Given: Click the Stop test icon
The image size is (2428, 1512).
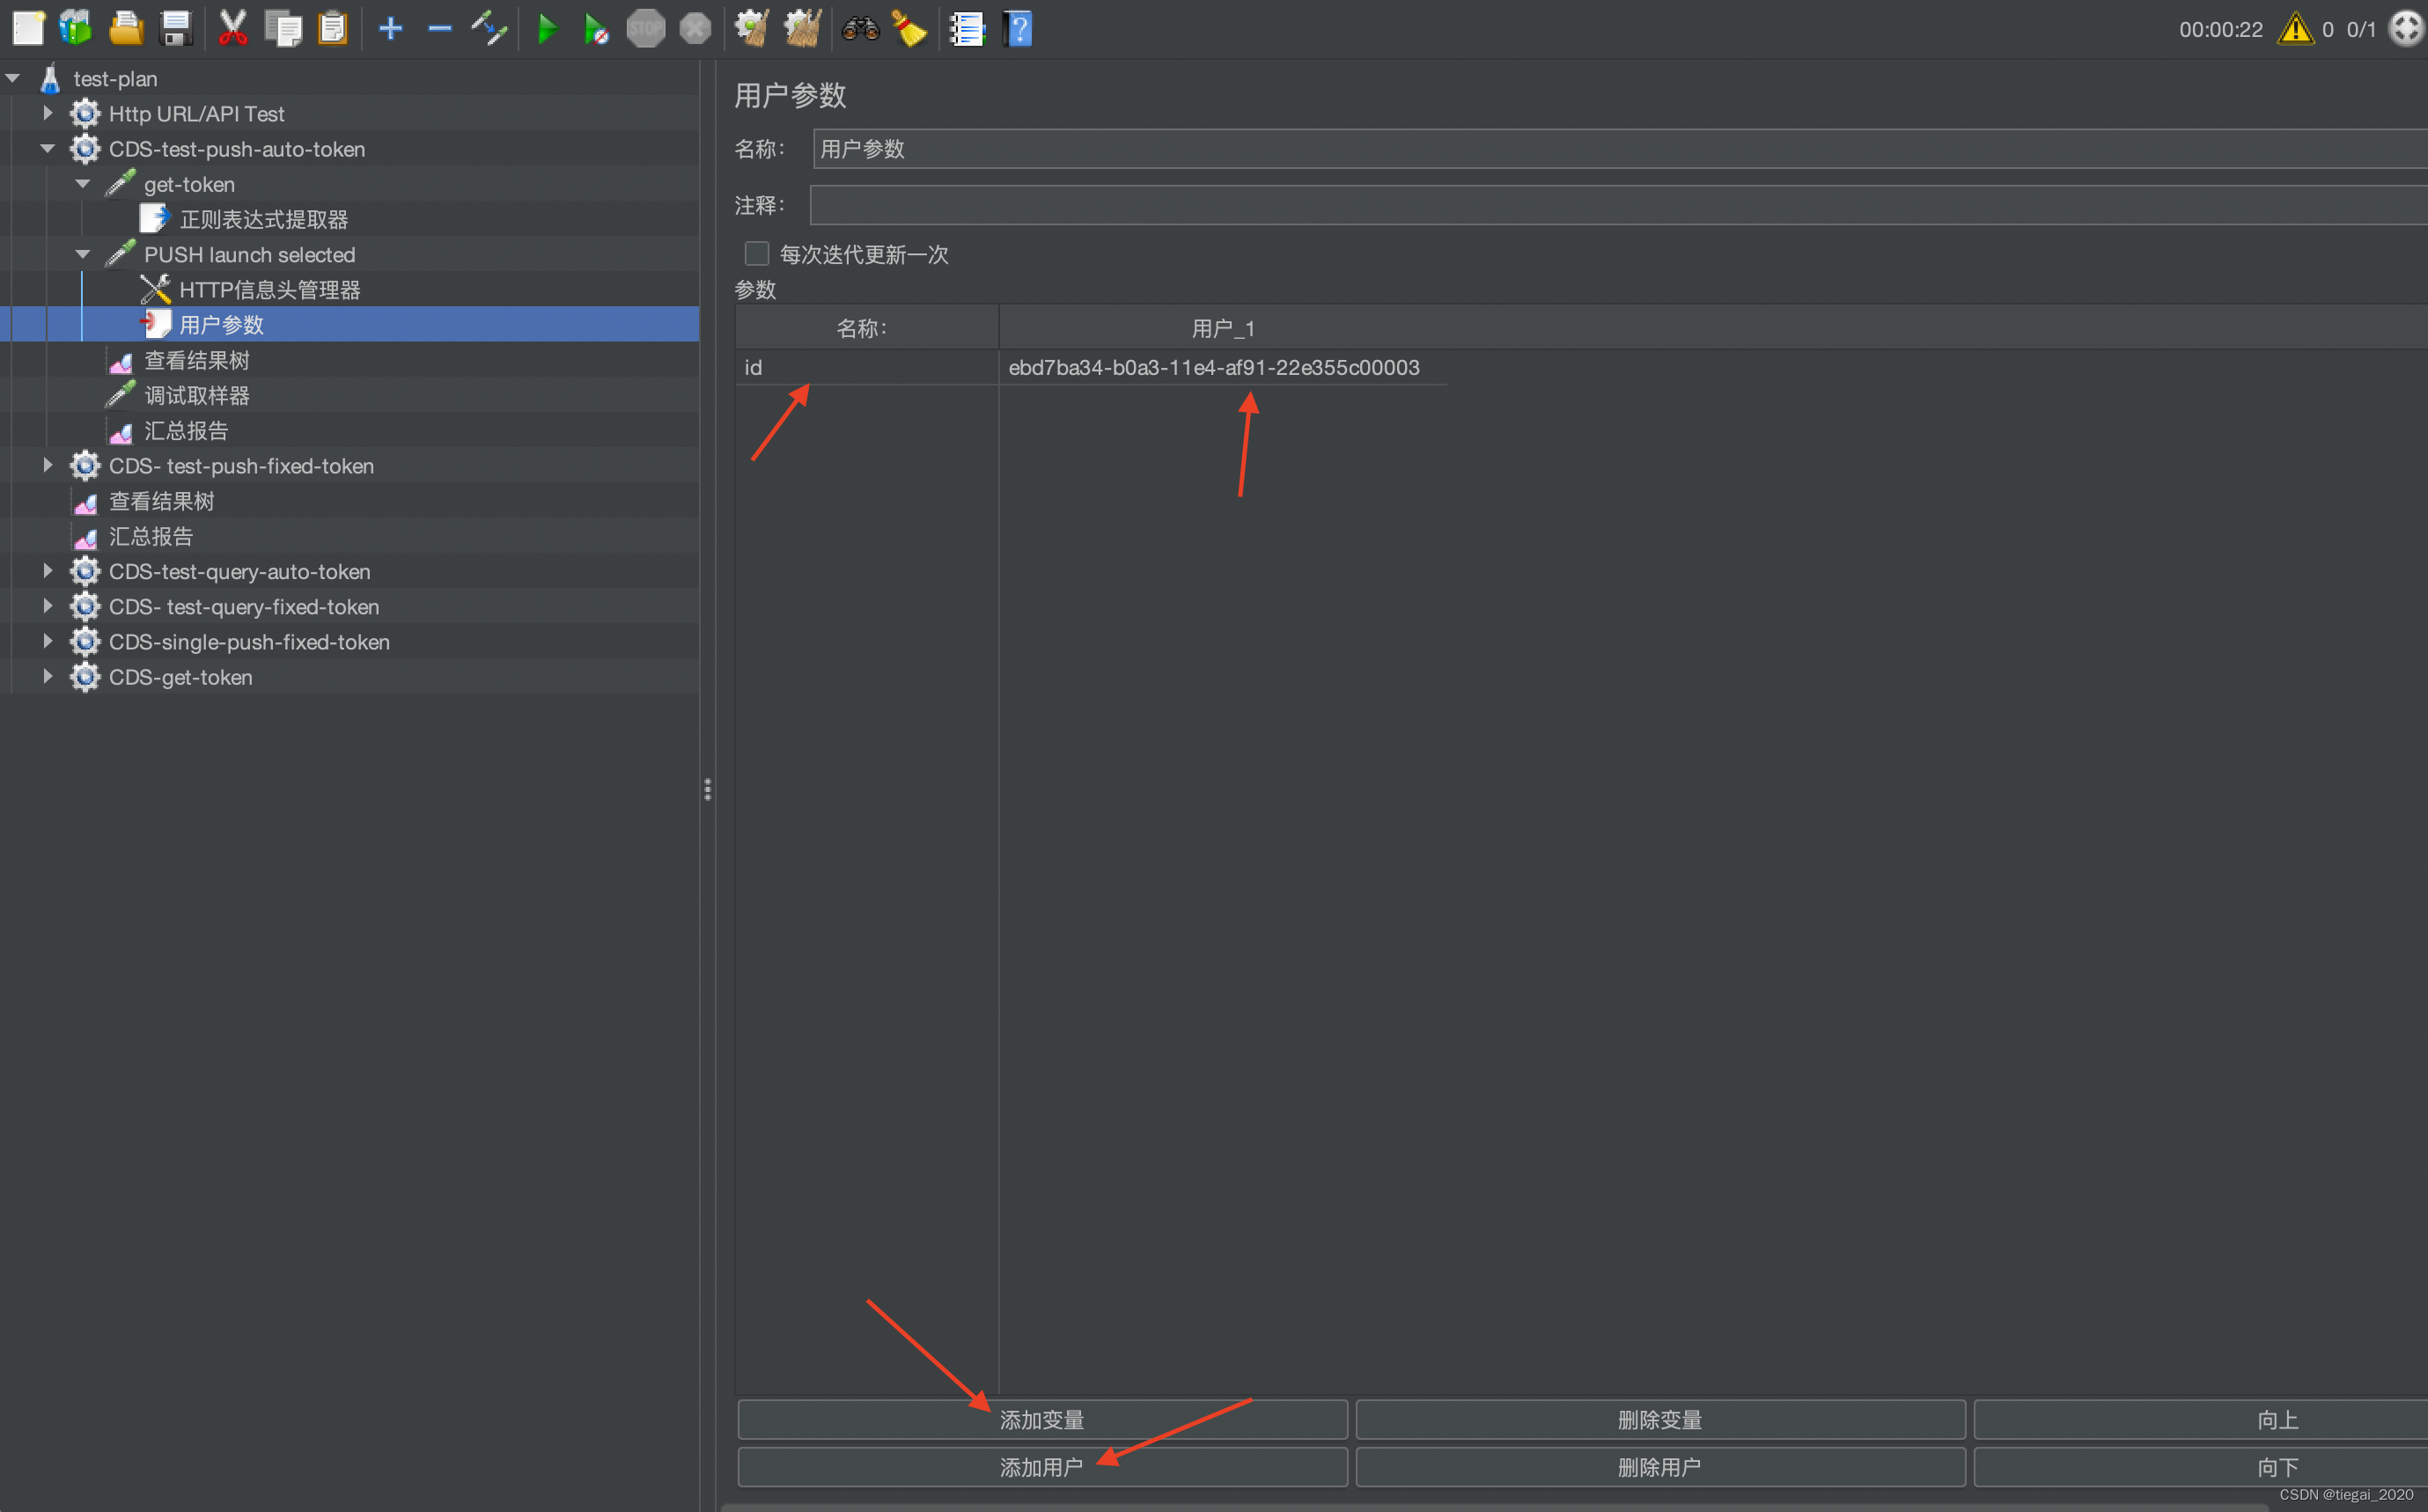Looking at the screenshot, I should [646, 28].
